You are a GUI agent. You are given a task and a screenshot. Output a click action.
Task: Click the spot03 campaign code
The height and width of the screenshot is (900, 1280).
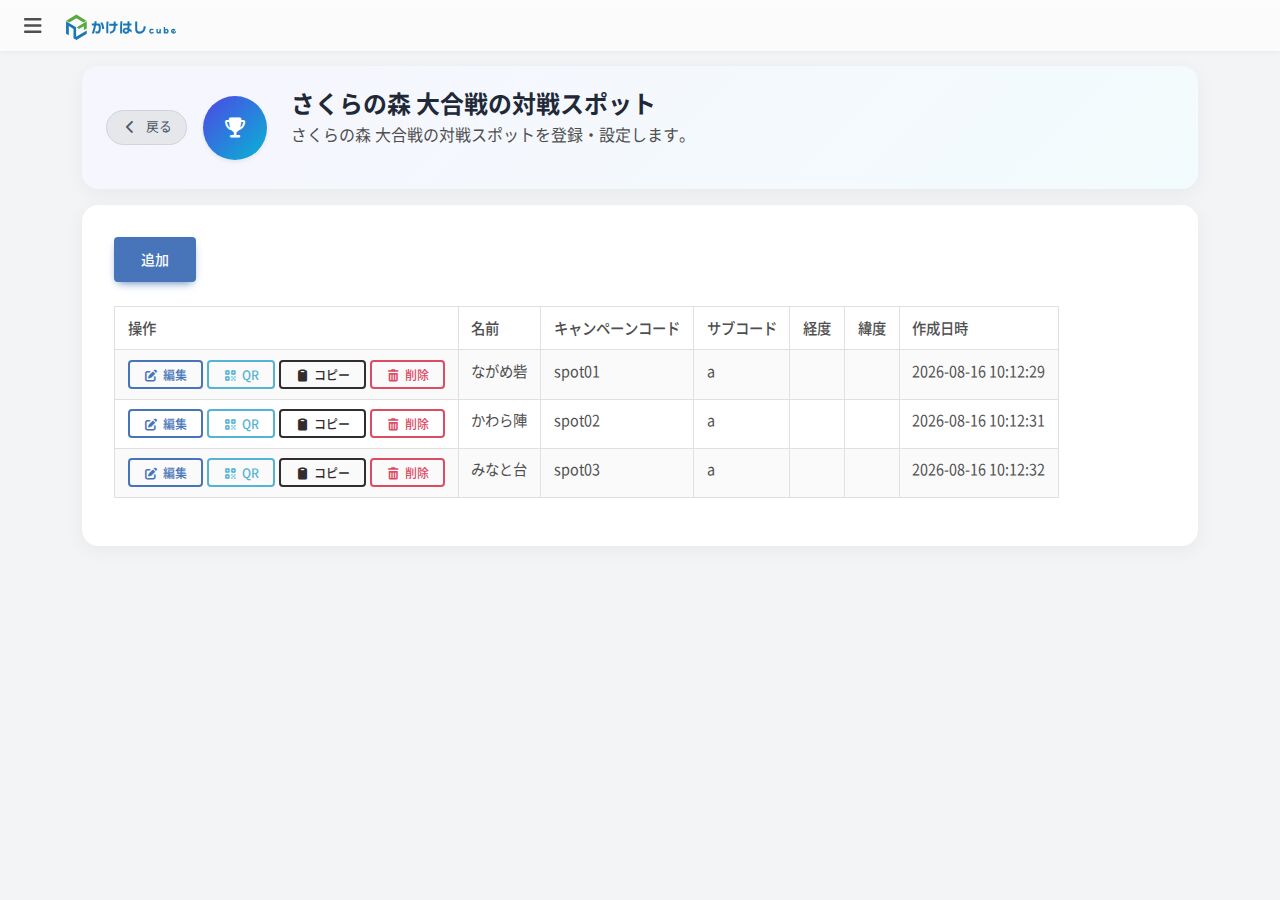coord(577,470)
